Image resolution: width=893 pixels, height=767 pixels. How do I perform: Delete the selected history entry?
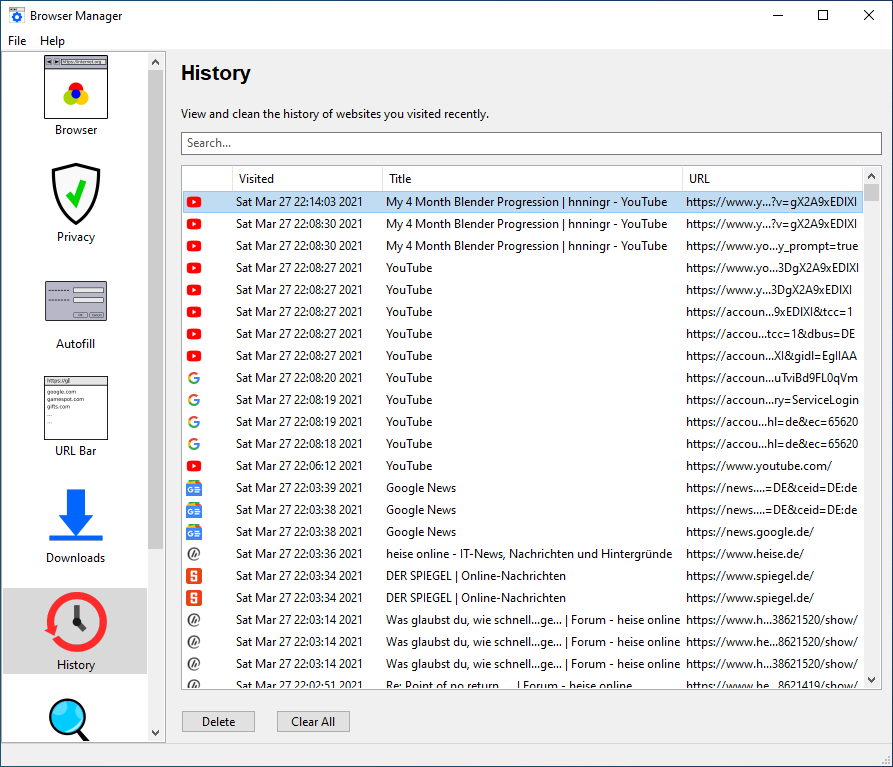(x=219, y=722)
